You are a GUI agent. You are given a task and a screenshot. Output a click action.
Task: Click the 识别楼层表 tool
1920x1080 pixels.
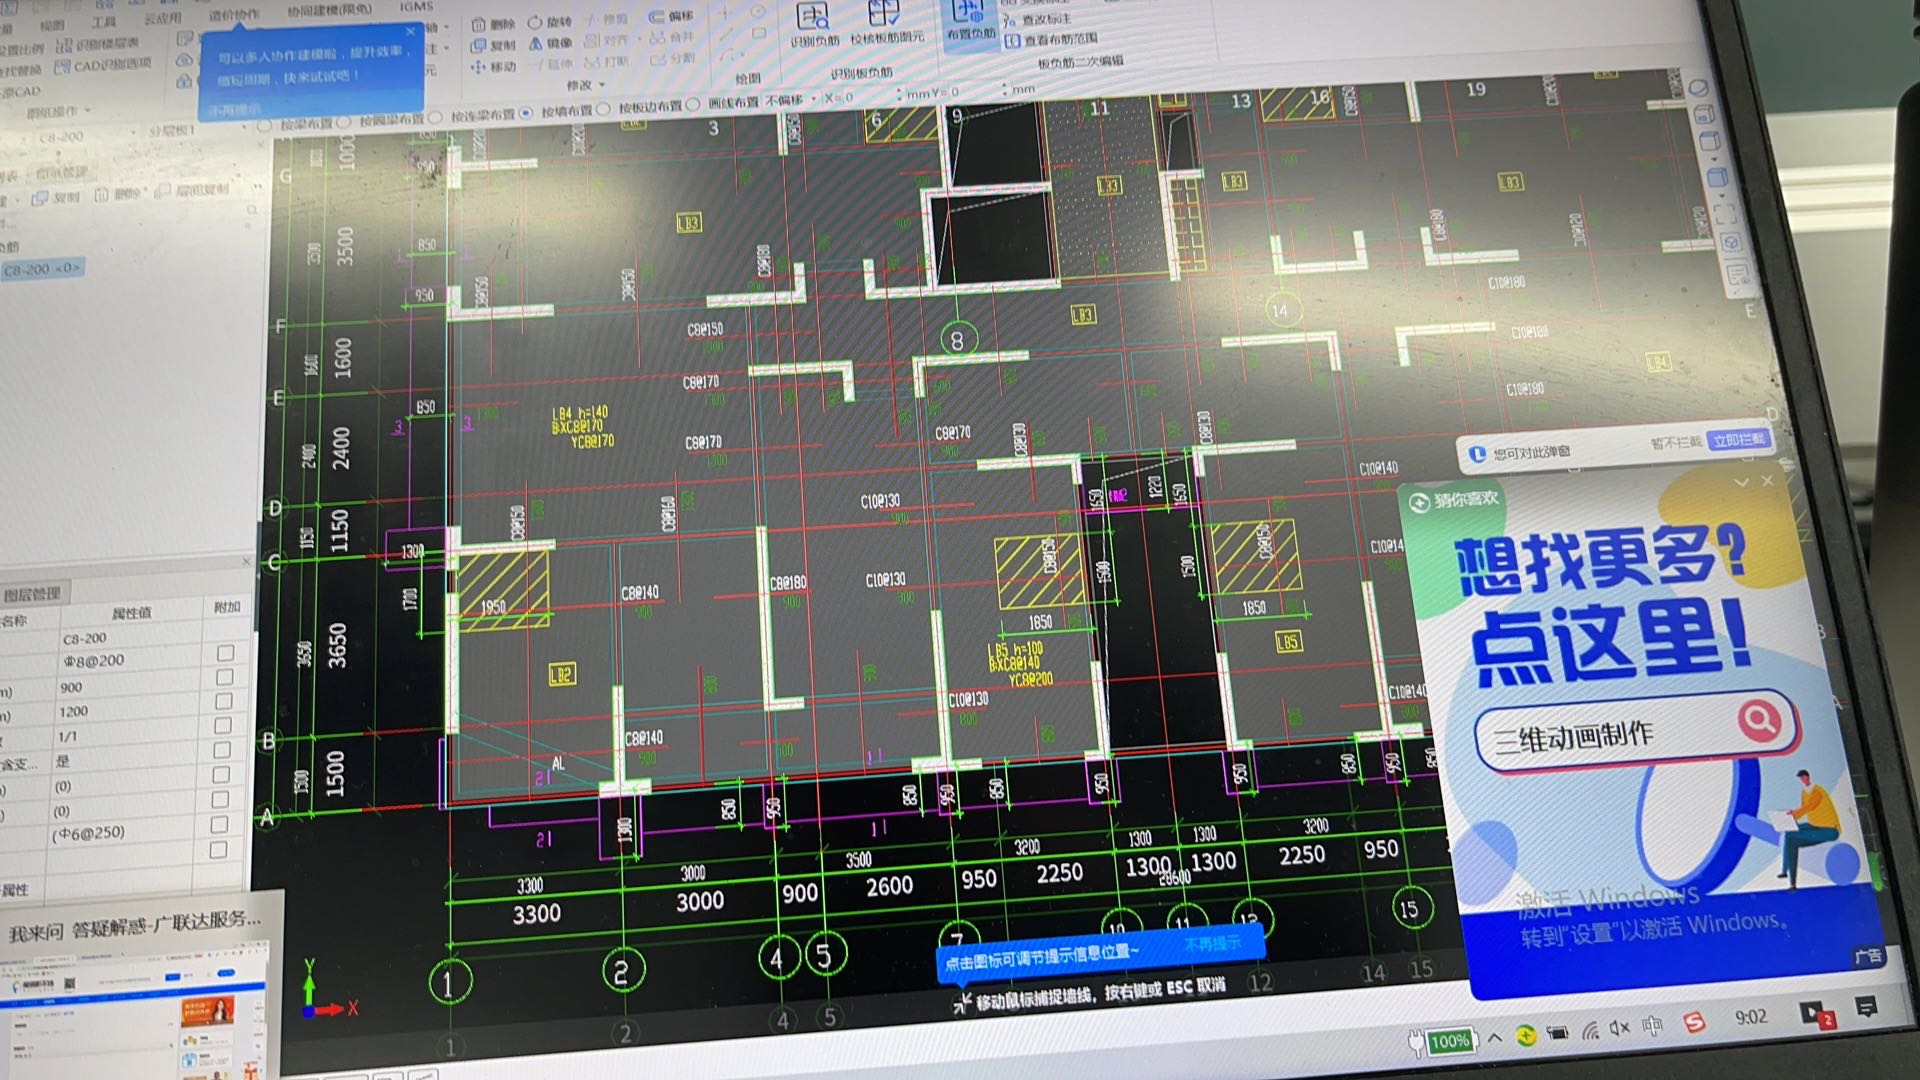point(97,45)
